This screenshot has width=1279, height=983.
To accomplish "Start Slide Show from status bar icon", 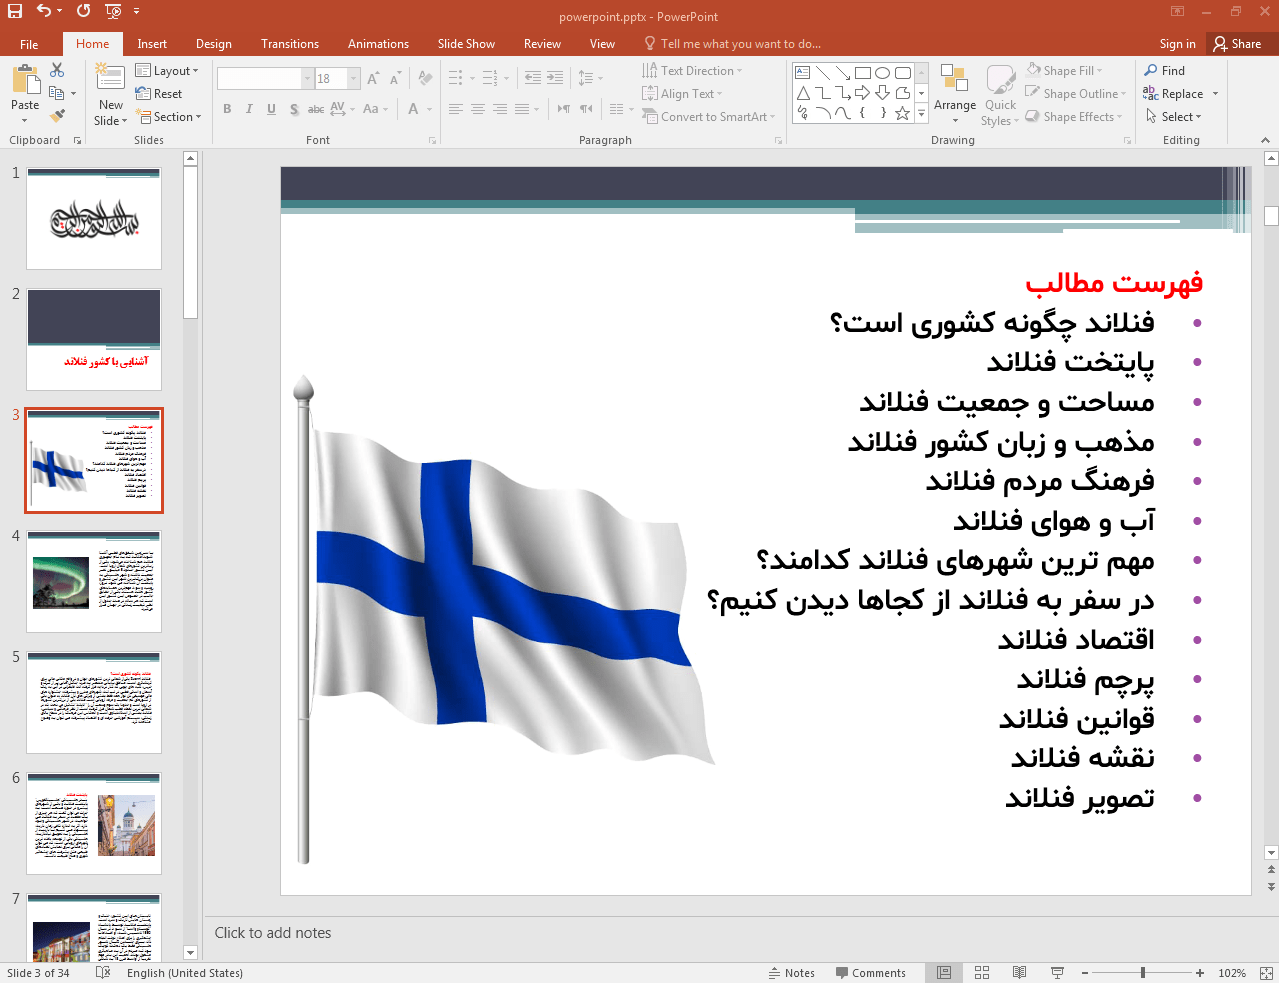I will point(1057,973).
